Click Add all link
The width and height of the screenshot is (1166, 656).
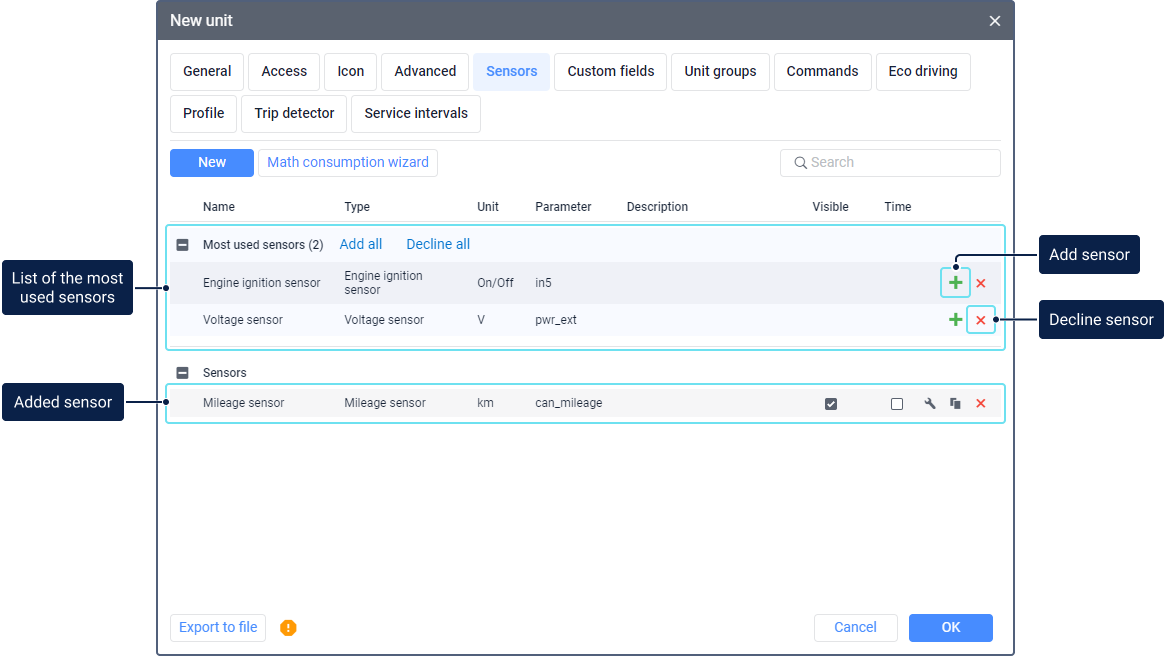click(x=360, y=245)
